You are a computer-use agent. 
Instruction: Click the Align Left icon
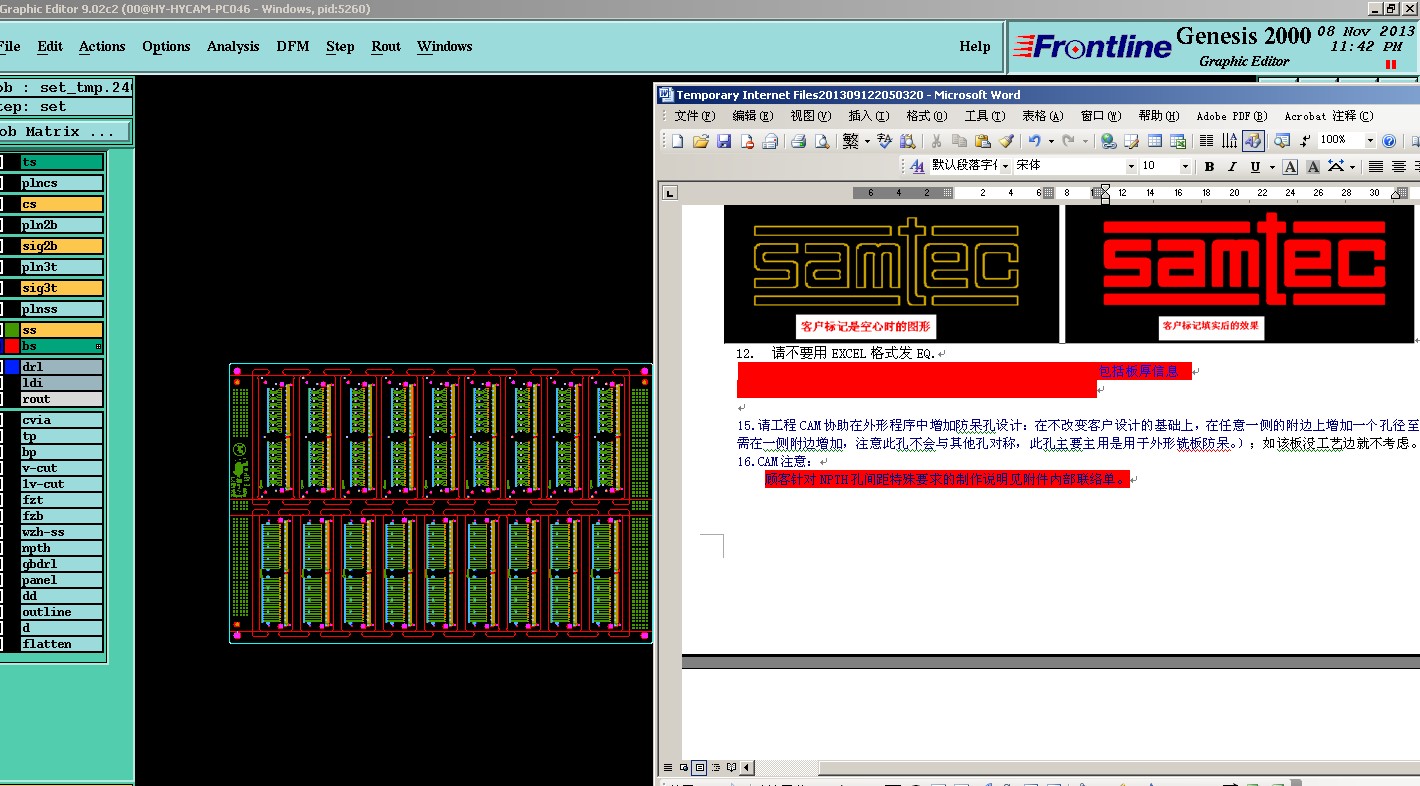1376,166
